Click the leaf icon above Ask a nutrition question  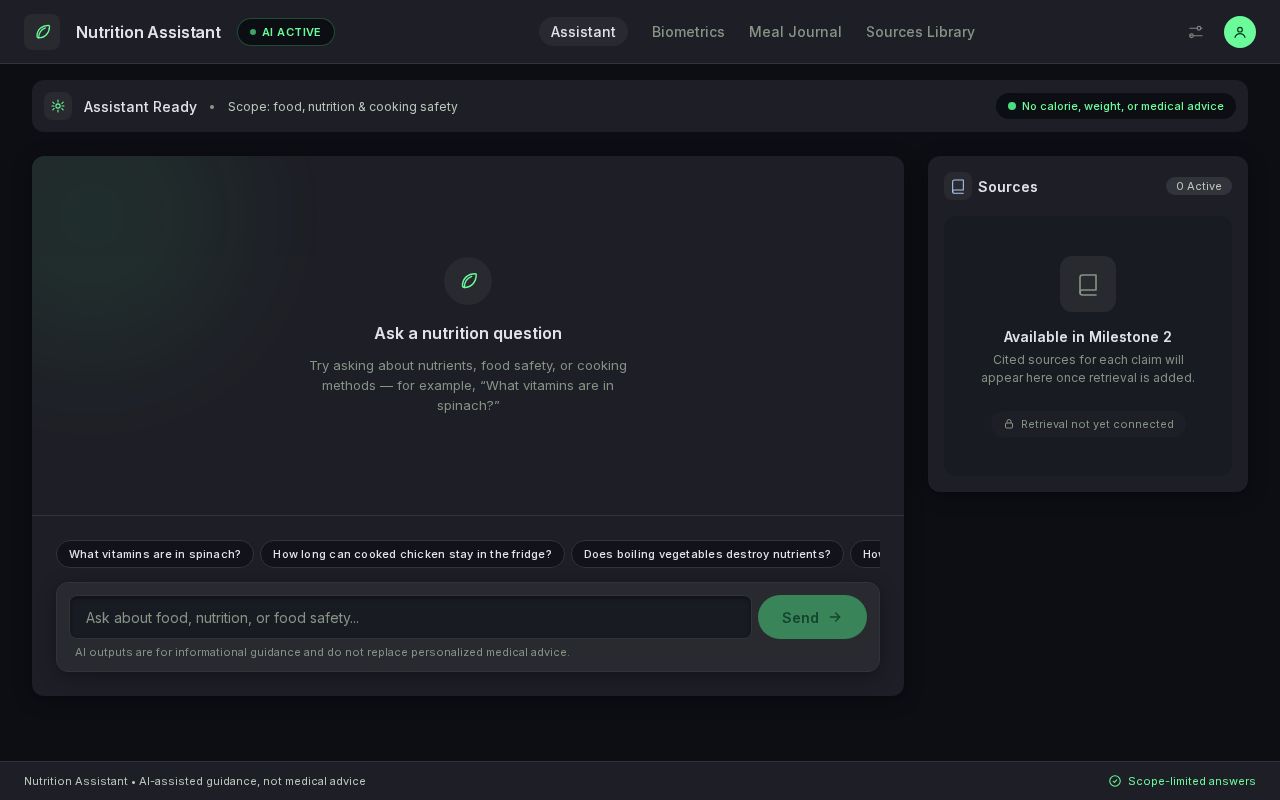[x=468, y=281]
